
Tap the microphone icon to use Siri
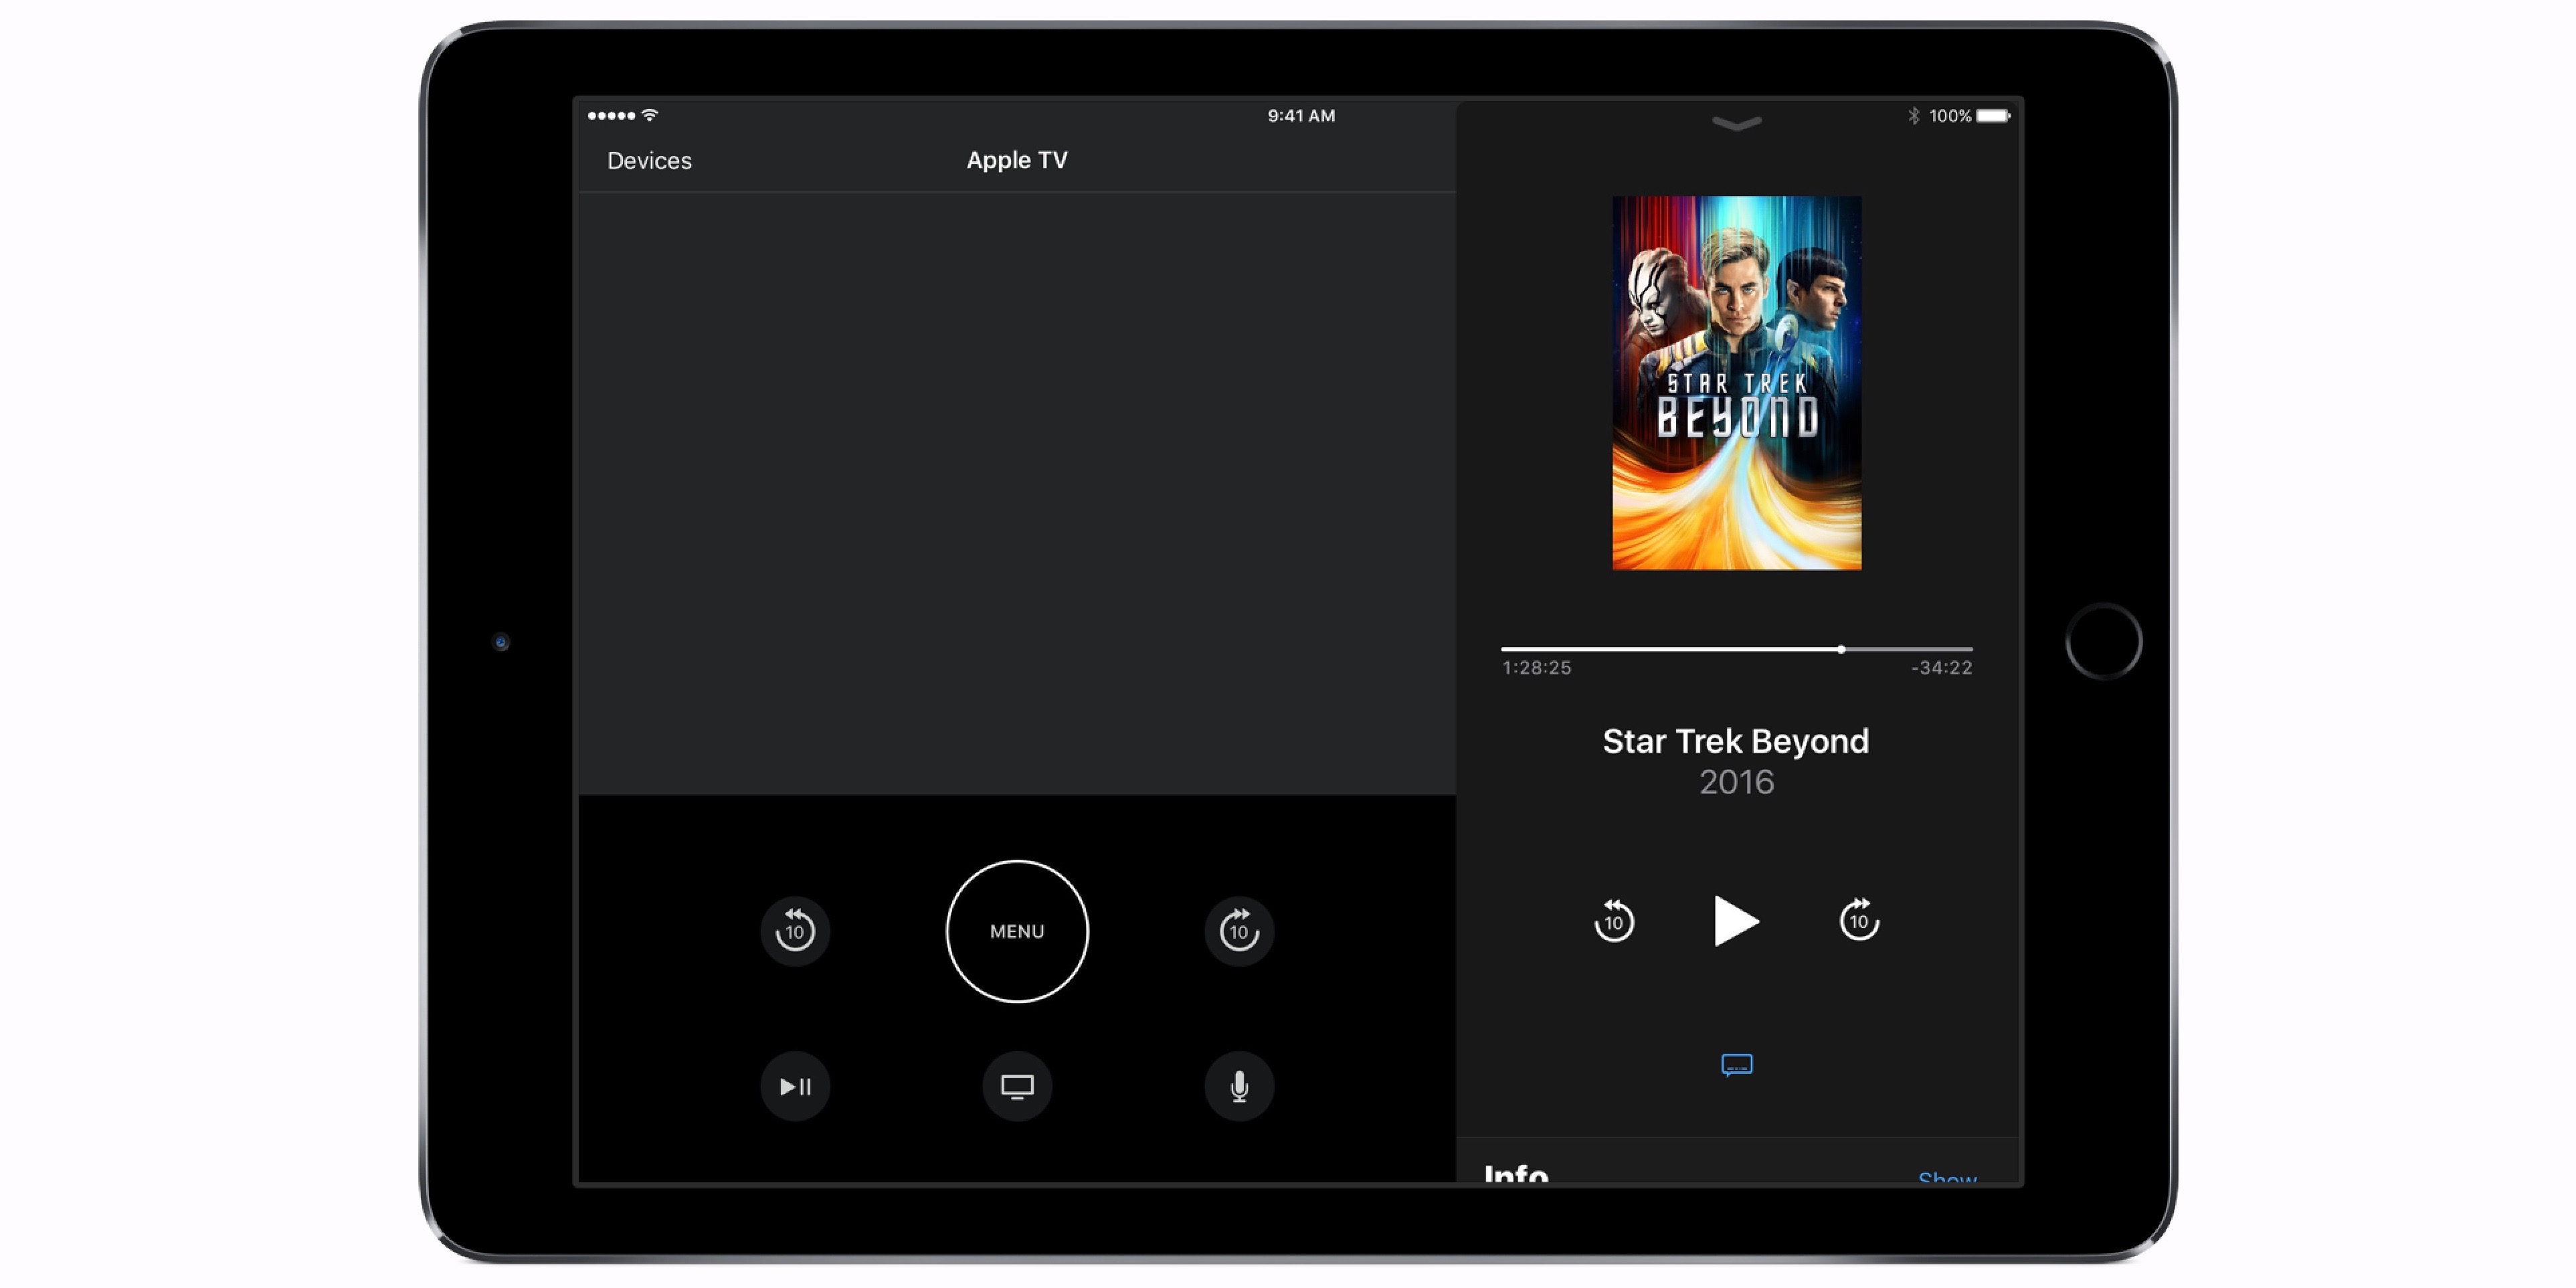1238,1086
